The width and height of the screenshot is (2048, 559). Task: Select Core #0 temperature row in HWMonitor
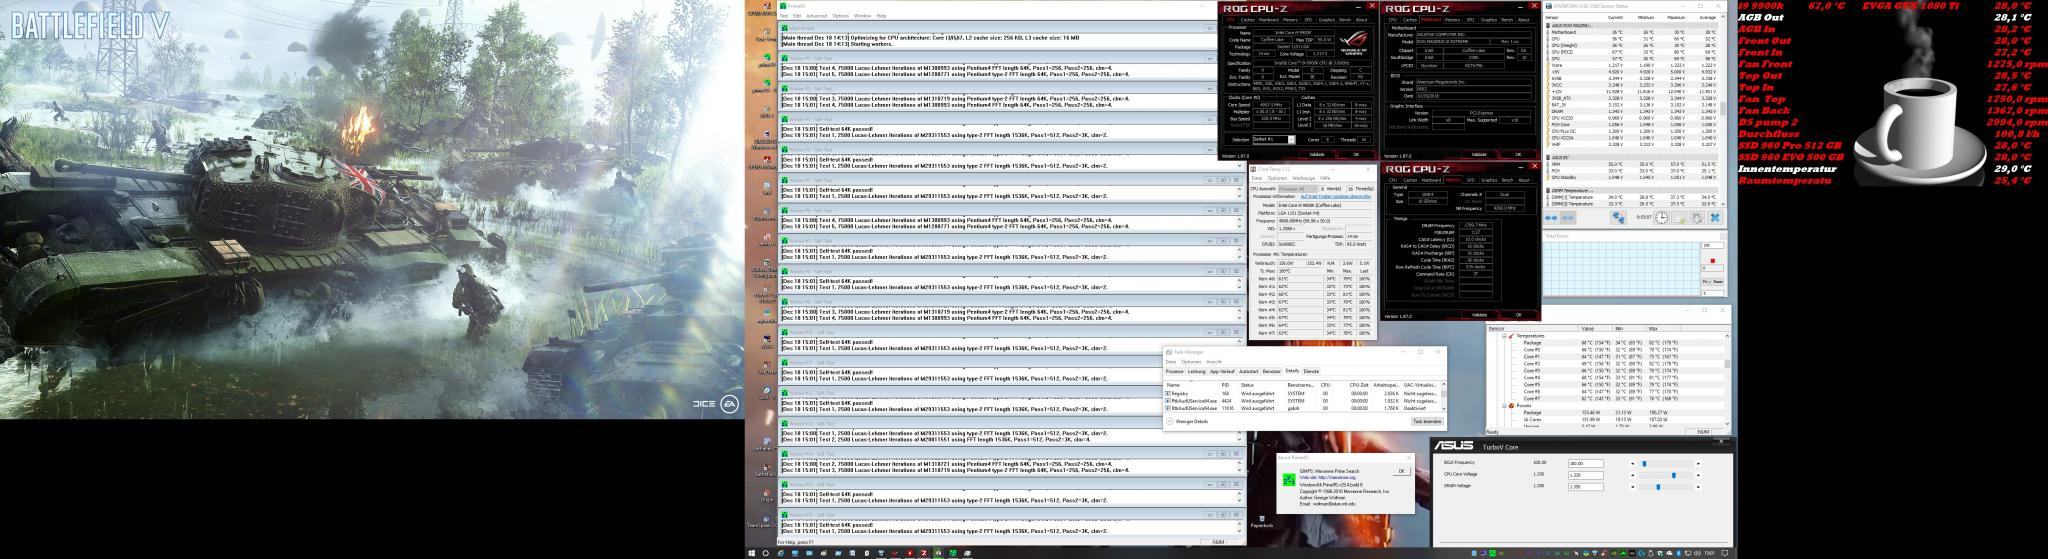[x=1606, y=350]
